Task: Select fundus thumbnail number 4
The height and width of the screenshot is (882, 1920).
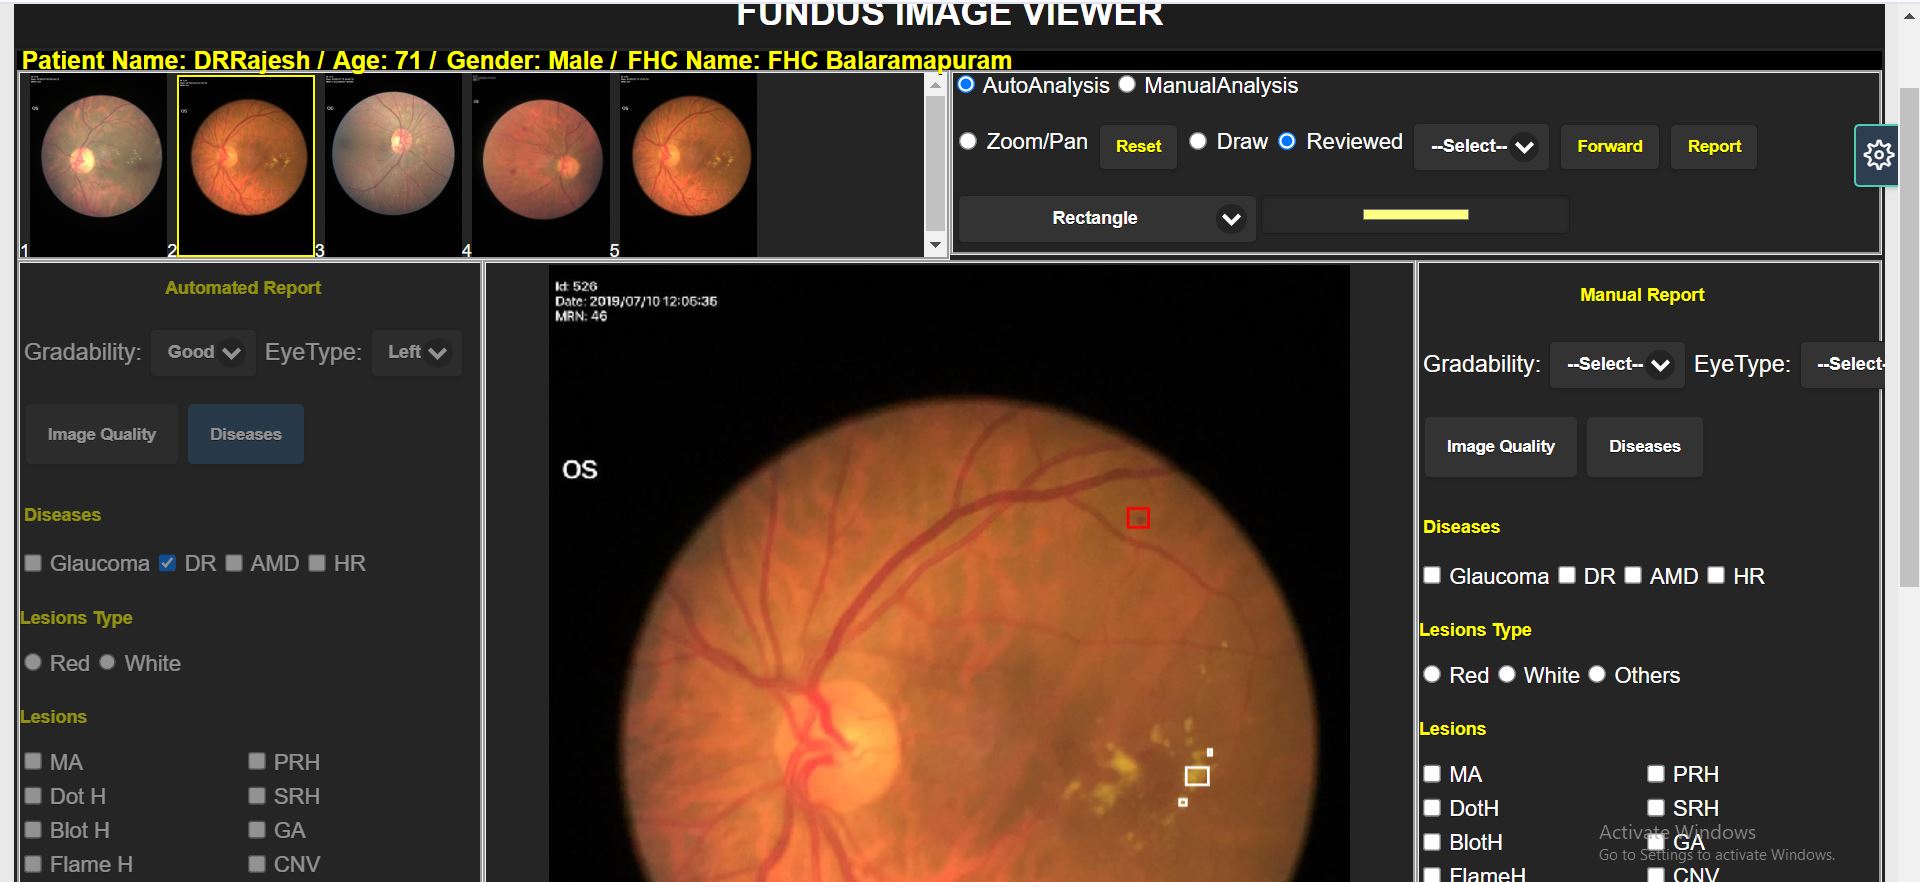Action: [541, 165]
